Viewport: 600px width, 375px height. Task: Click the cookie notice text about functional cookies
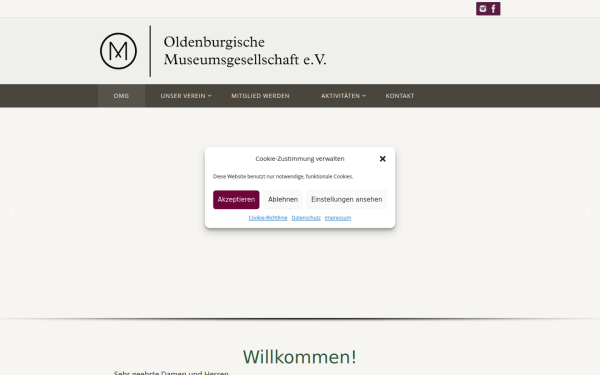click(283, 176)
